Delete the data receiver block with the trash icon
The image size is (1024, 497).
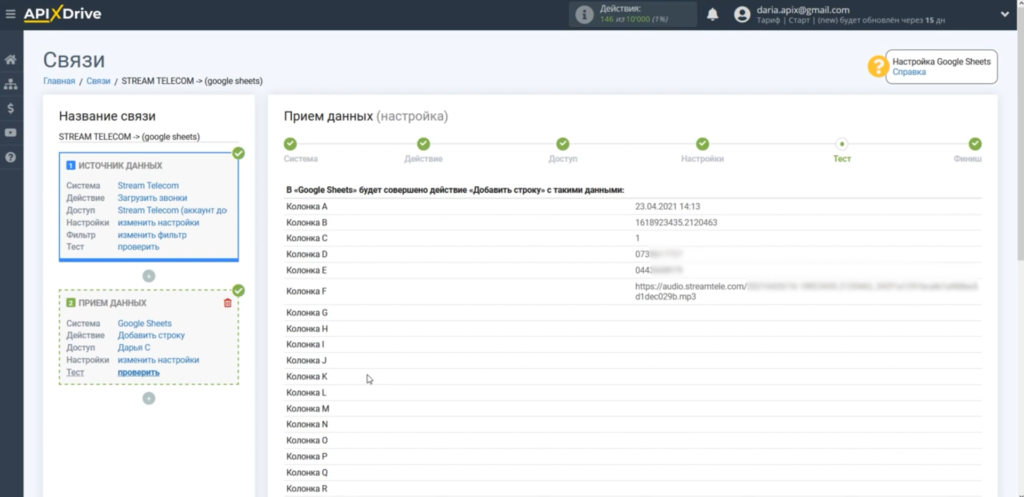tap(227, 303)
